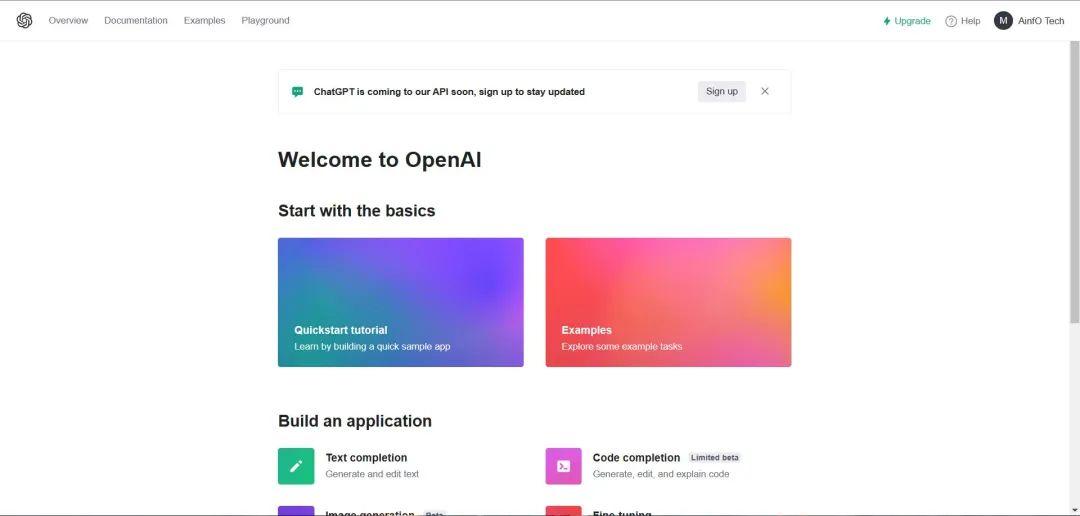Click the ChatGPT chat bubble icon
Viewport: 1080px width, 516px height.
click(x=298, y=92)
